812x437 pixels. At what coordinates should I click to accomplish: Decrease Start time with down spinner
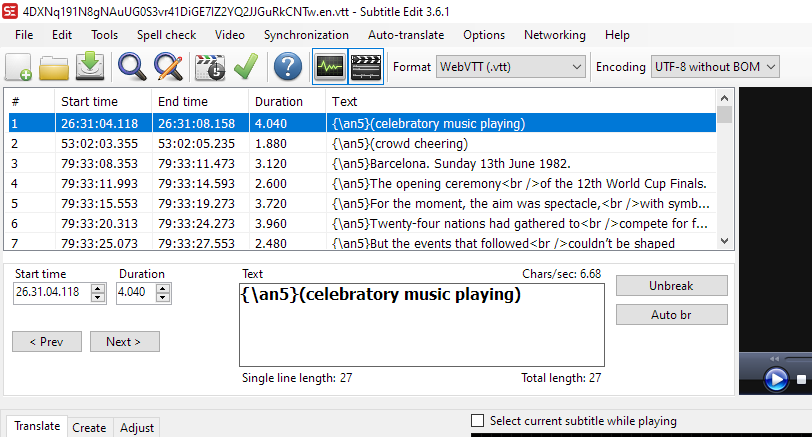[x=97, y=297]
